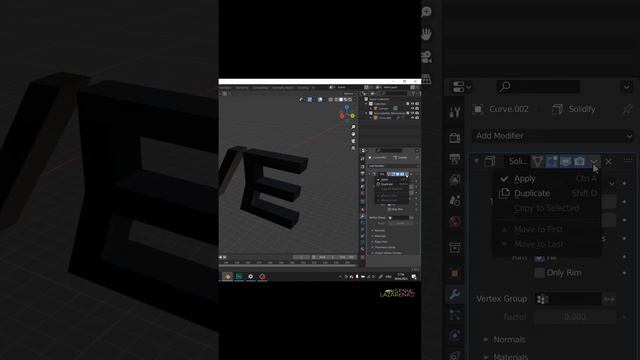Open the Add Modifier dropdown in the enlarged panel
Screen dimensions: 640x360
point(553,136)
